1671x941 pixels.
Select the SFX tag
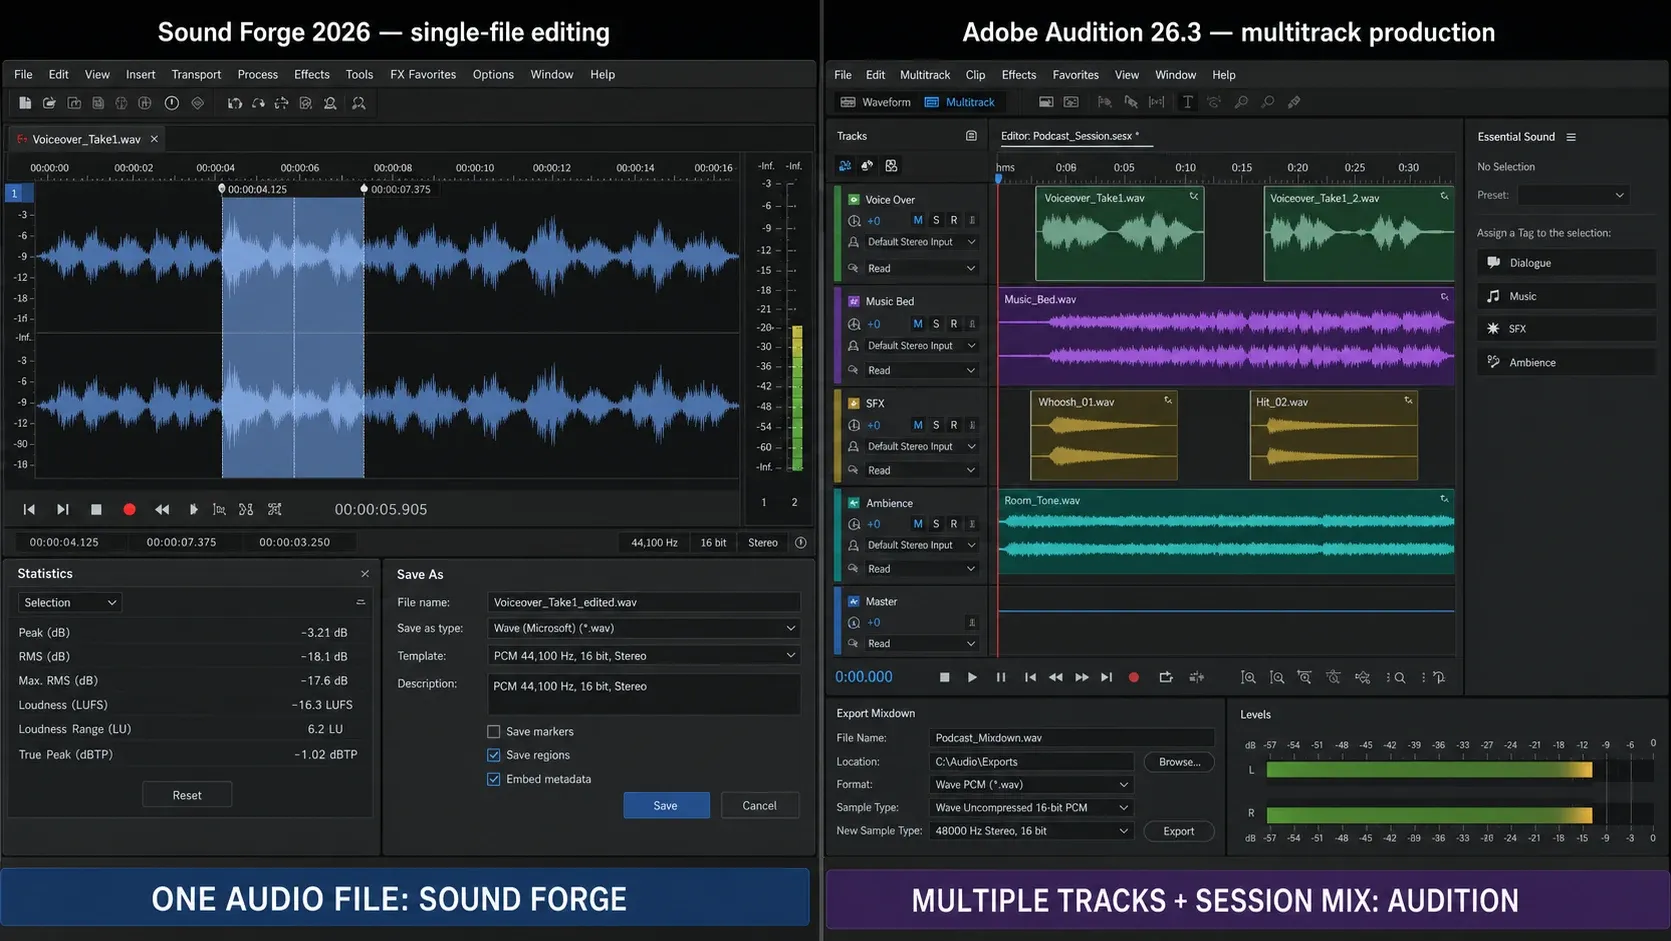pyautogui.click(x=1566, y=328)
